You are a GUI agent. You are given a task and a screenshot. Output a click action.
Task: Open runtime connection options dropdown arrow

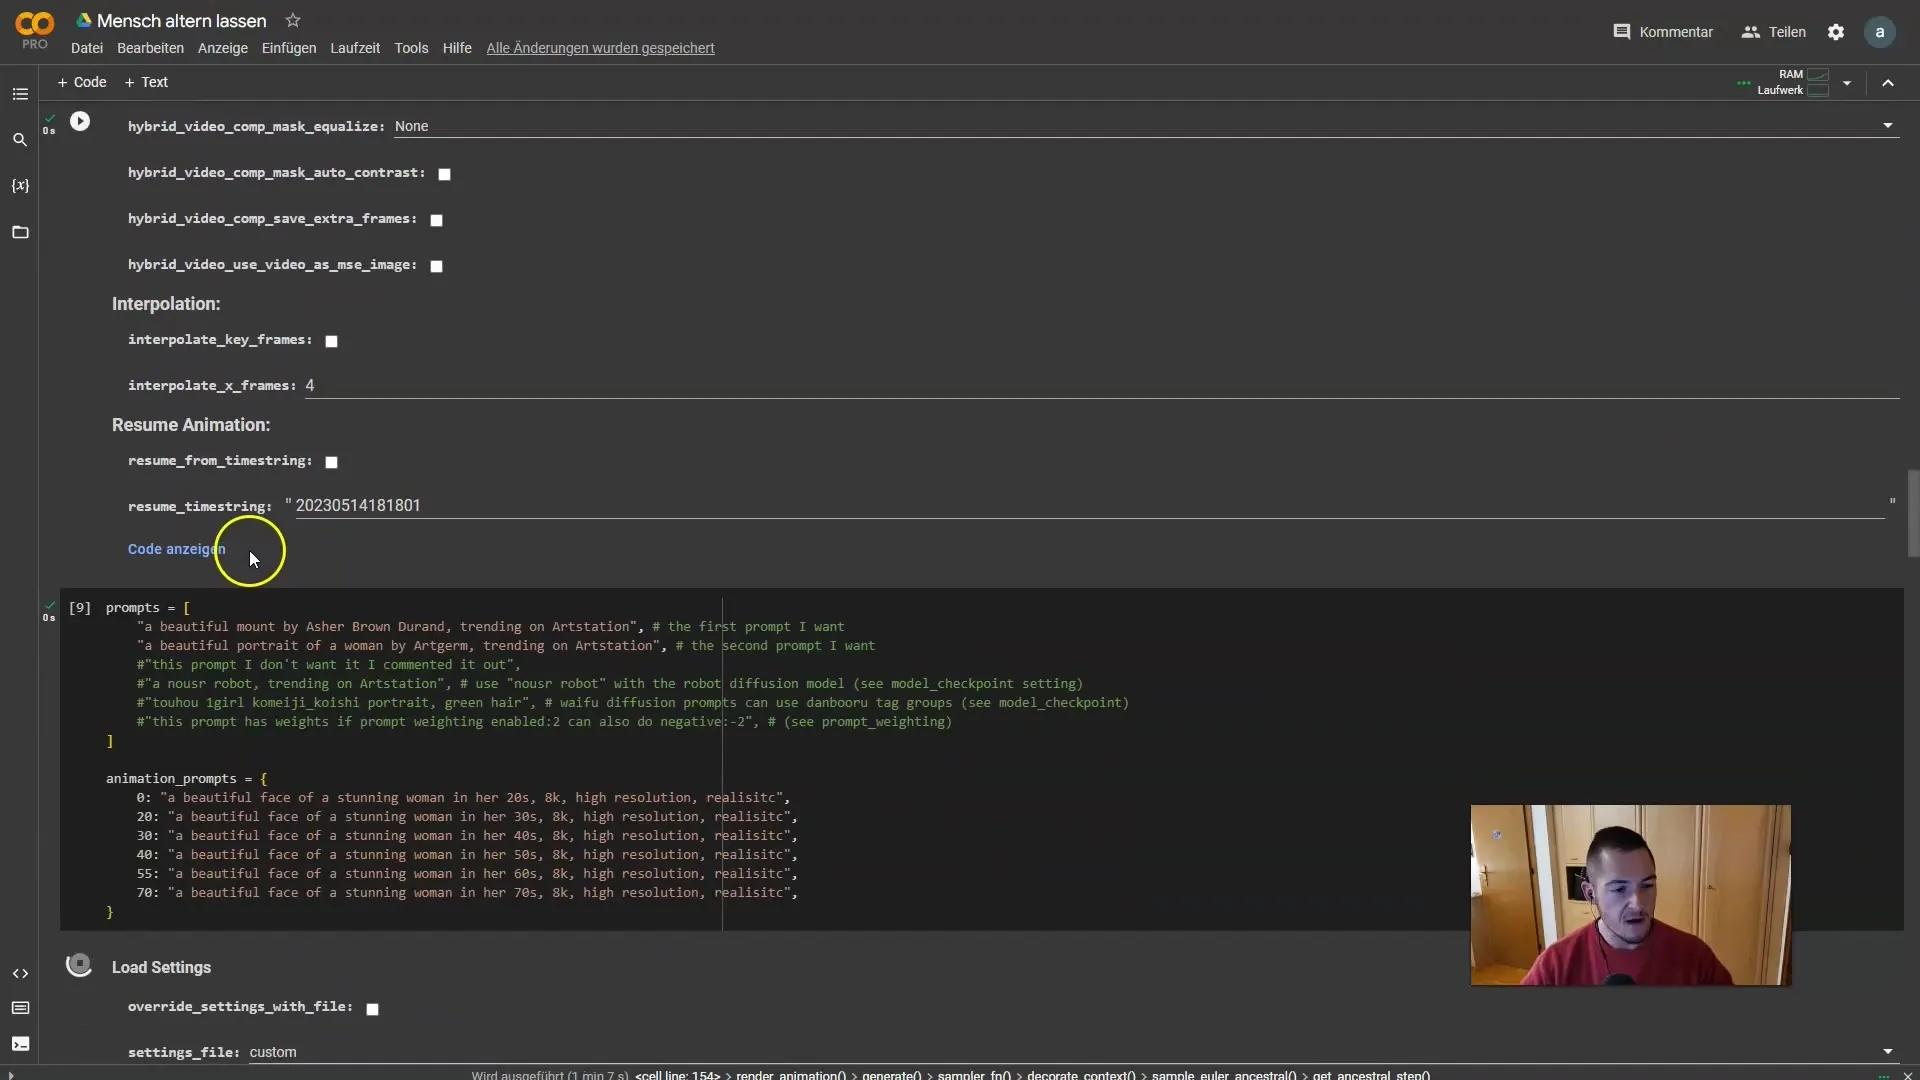click(1847, 83)
